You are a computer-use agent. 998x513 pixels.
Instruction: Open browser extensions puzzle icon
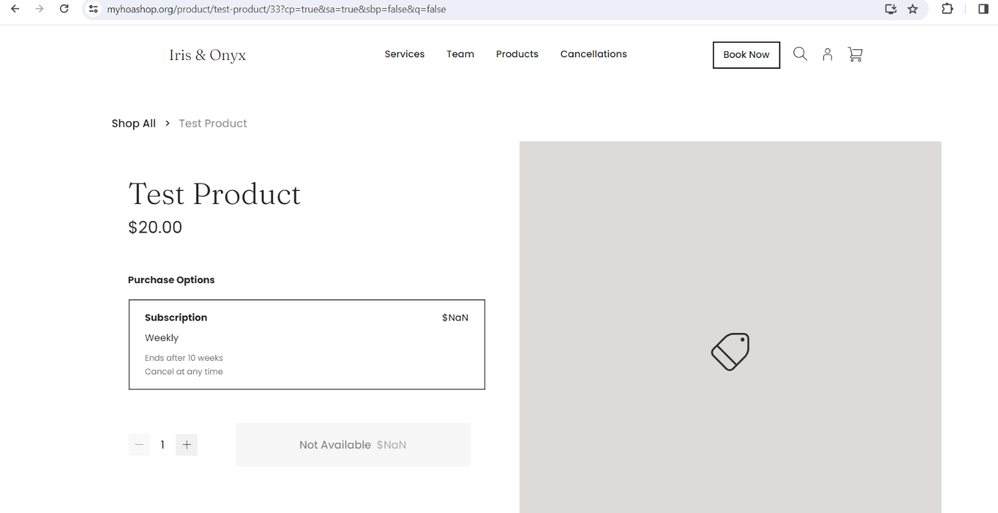point(947,9)
